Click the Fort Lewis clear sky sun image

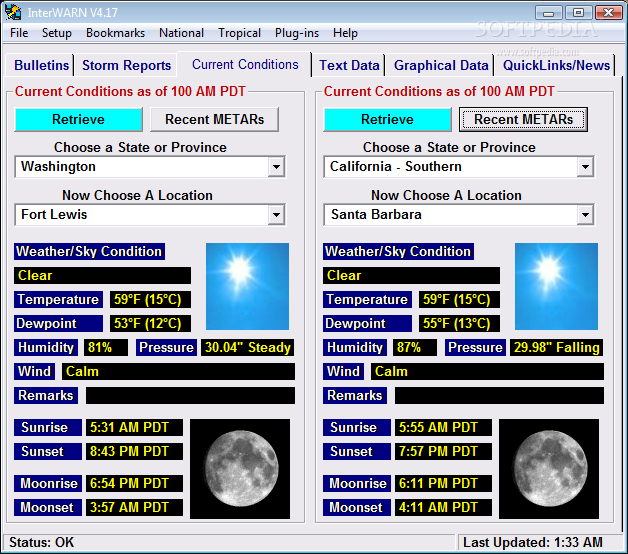[x=247, y=286]
